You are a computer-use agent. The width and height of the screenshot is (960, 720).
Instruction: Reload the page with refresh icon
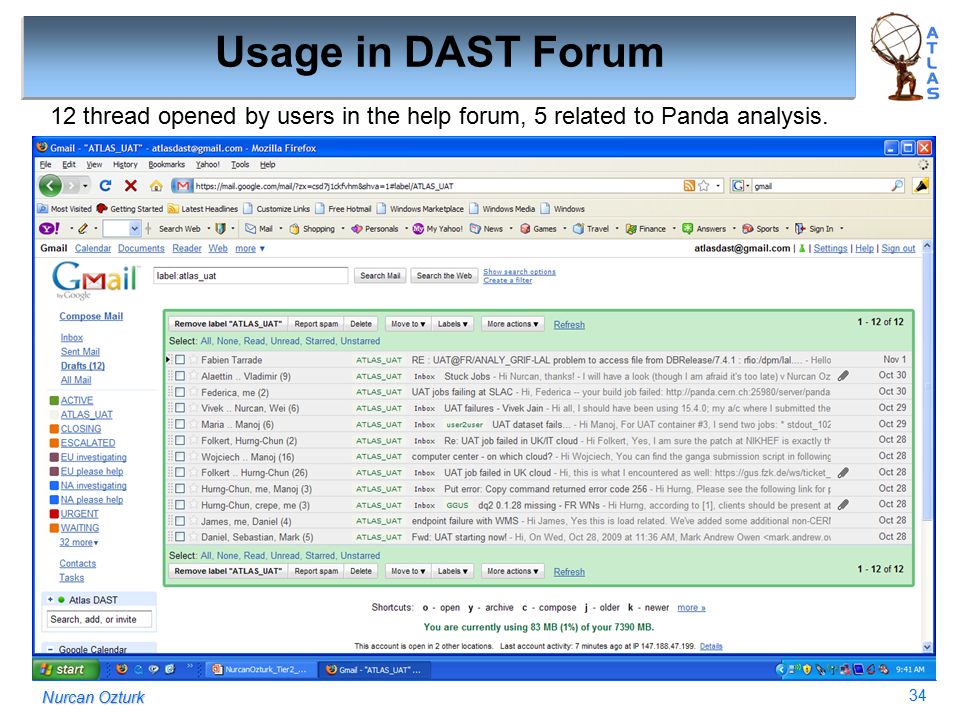pyautogui.click(x=105, y=186)
